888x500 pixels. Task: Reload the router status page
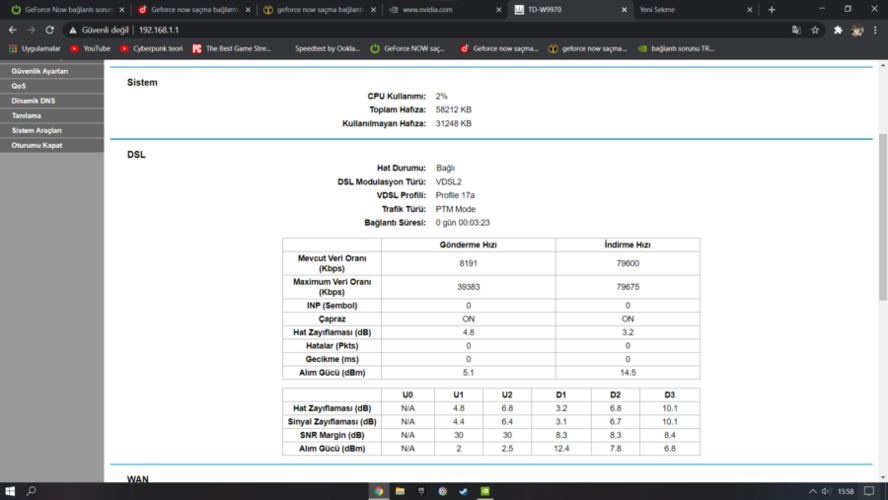(50, 30)
